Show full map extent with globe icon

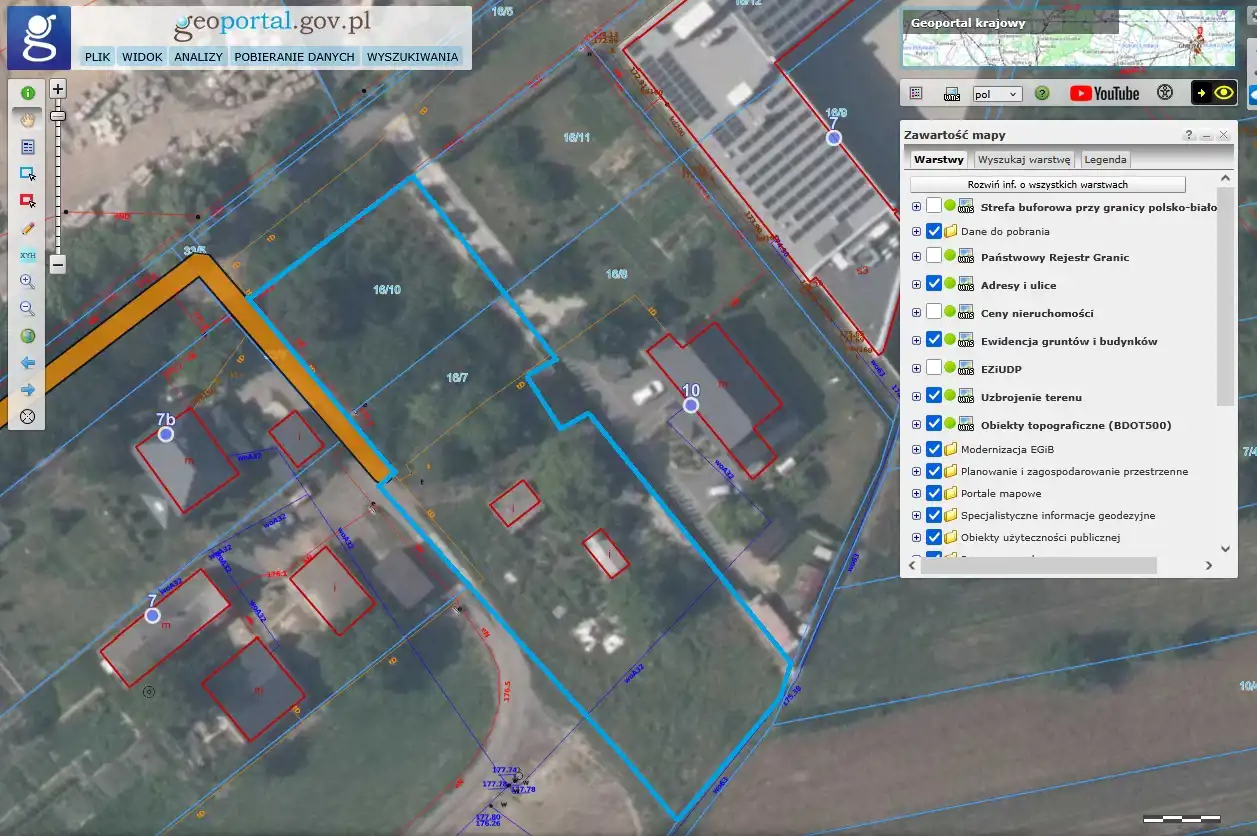click(x=28, y=336)
